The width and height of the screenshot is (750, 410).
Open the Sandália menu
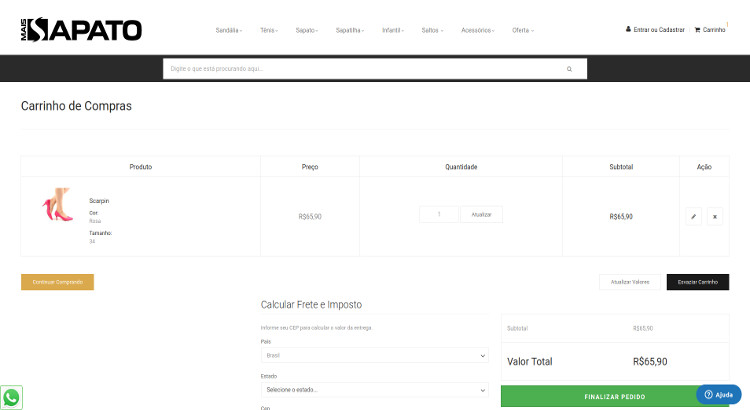pos(229,30)
